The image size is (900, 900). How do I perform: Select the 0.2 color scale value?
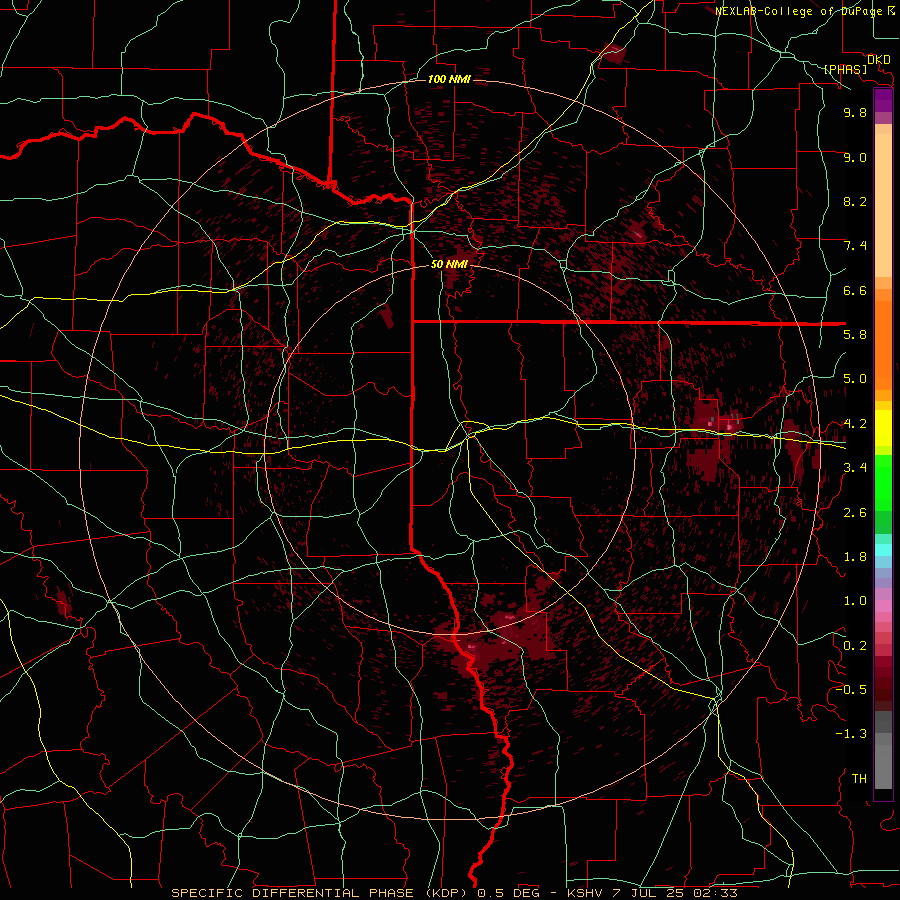pyautogui.click(x=855, y=646)
